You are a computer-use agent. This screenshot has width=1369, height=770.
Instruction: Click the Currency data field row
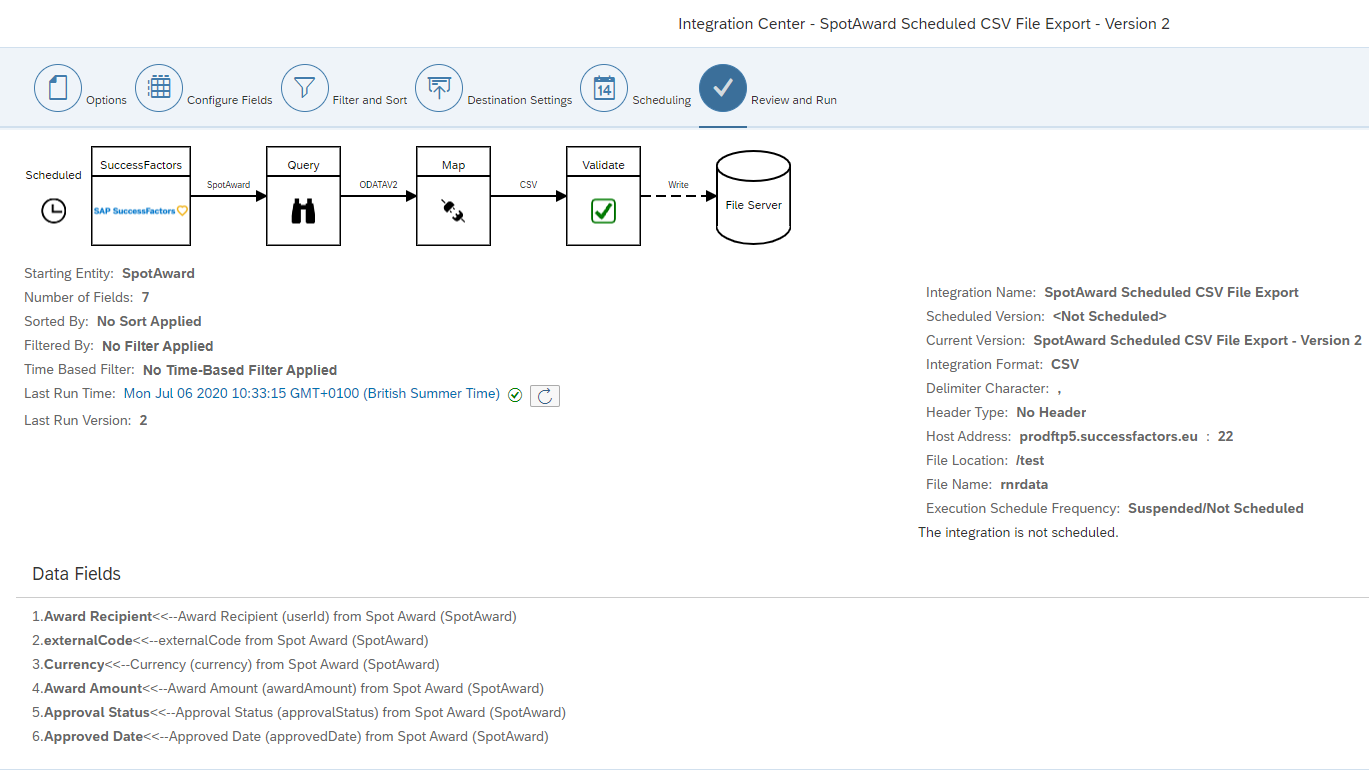[236, 664]
